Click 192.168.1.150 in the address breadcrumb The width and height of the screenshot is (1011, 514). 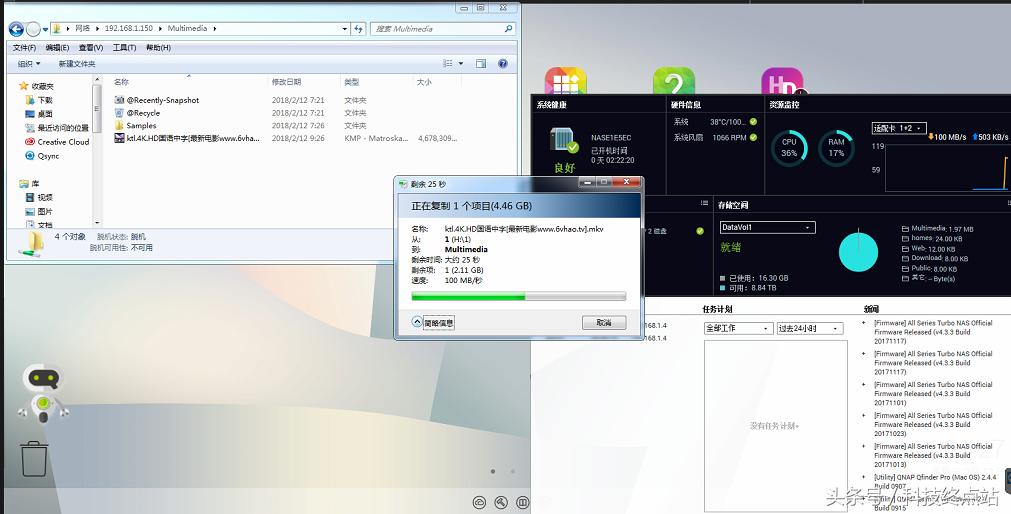129,29
